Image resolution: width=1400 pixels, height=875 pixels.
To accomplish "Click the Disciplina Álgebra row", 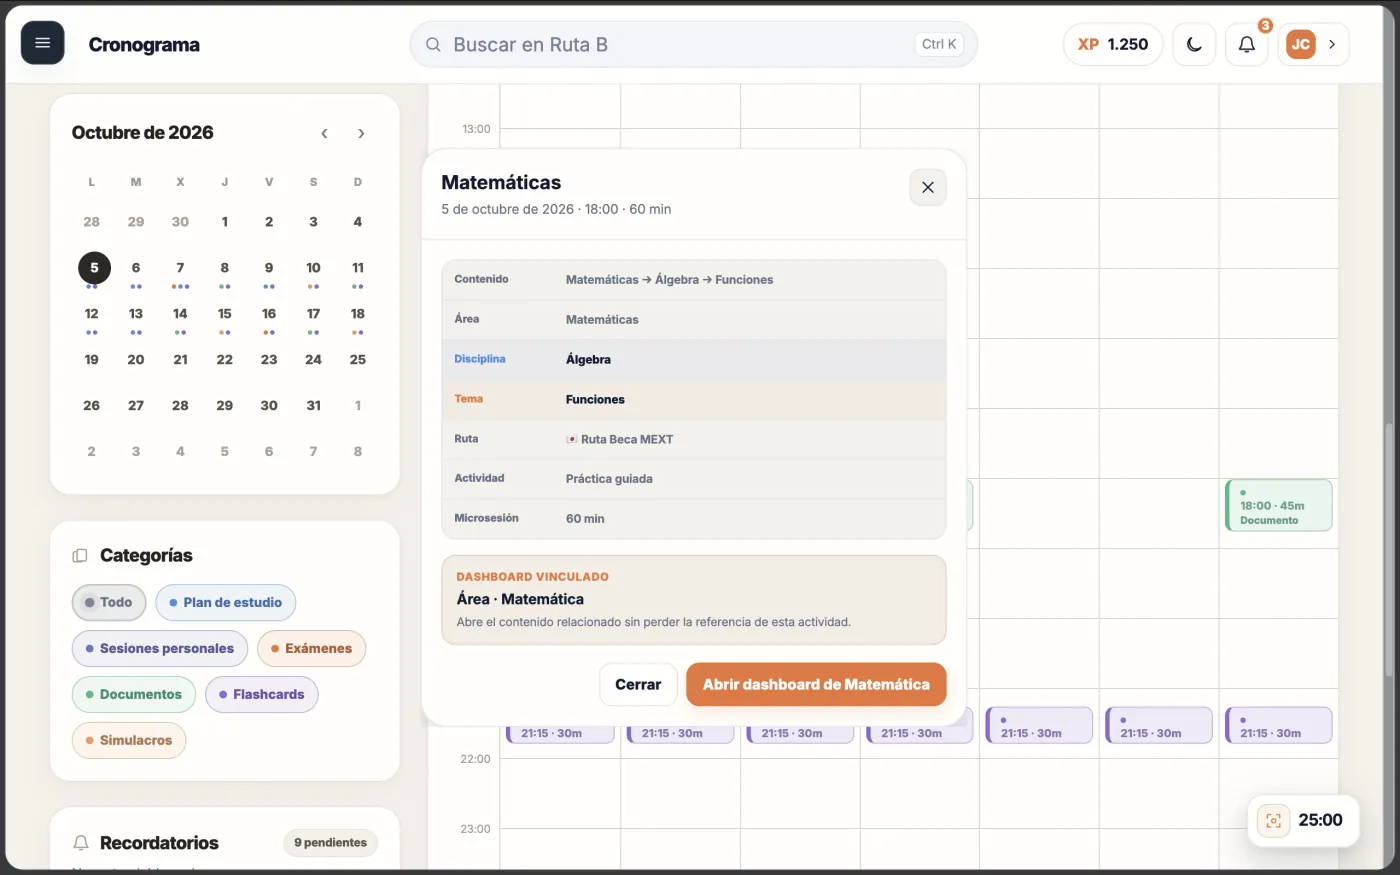I will tap(693, 359).
